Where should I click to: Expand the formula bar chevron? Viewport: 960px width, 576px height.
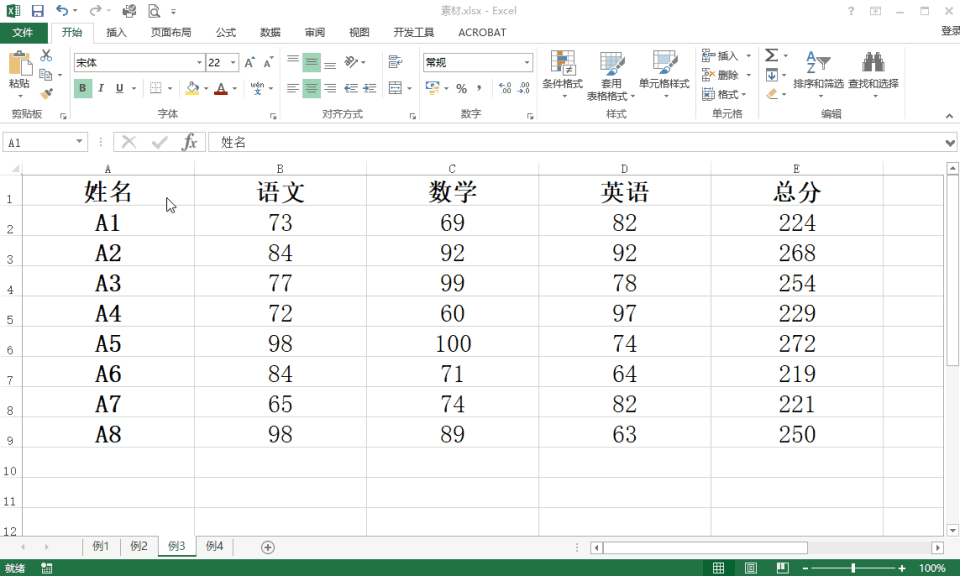950,143
